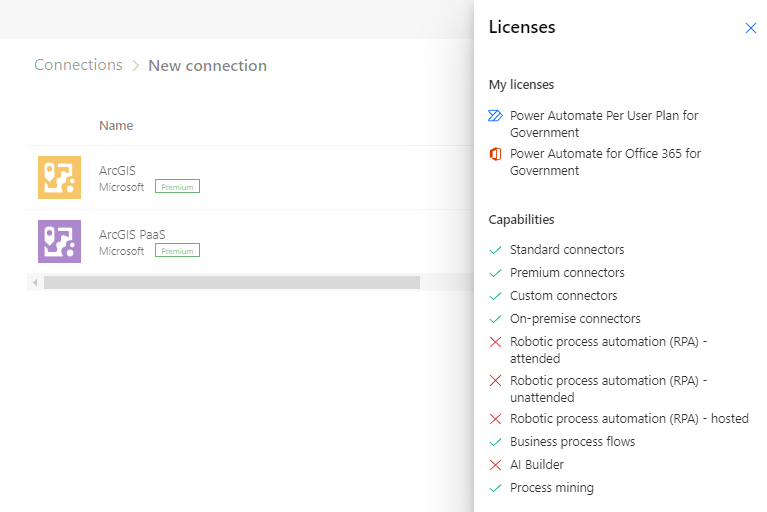Click the RPA hosted red cross icon
The width and height of the screenshot is (767, 512).
coord(495,419)
